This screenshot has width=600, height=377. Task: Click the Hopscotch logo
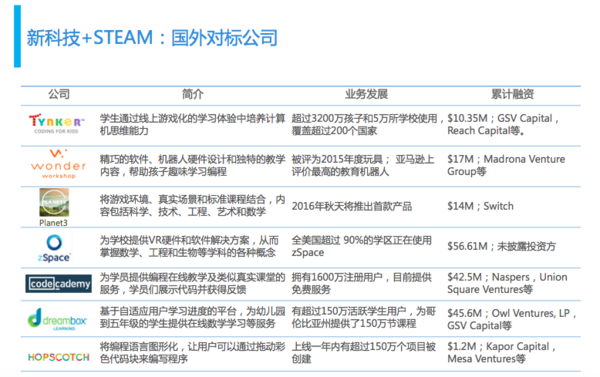(x=59, y=357)
